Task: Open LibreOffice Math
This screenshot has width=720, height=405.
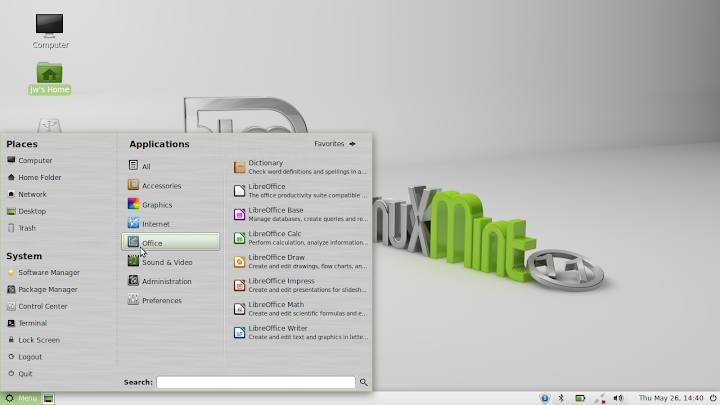Action: (x=299, y=309)
